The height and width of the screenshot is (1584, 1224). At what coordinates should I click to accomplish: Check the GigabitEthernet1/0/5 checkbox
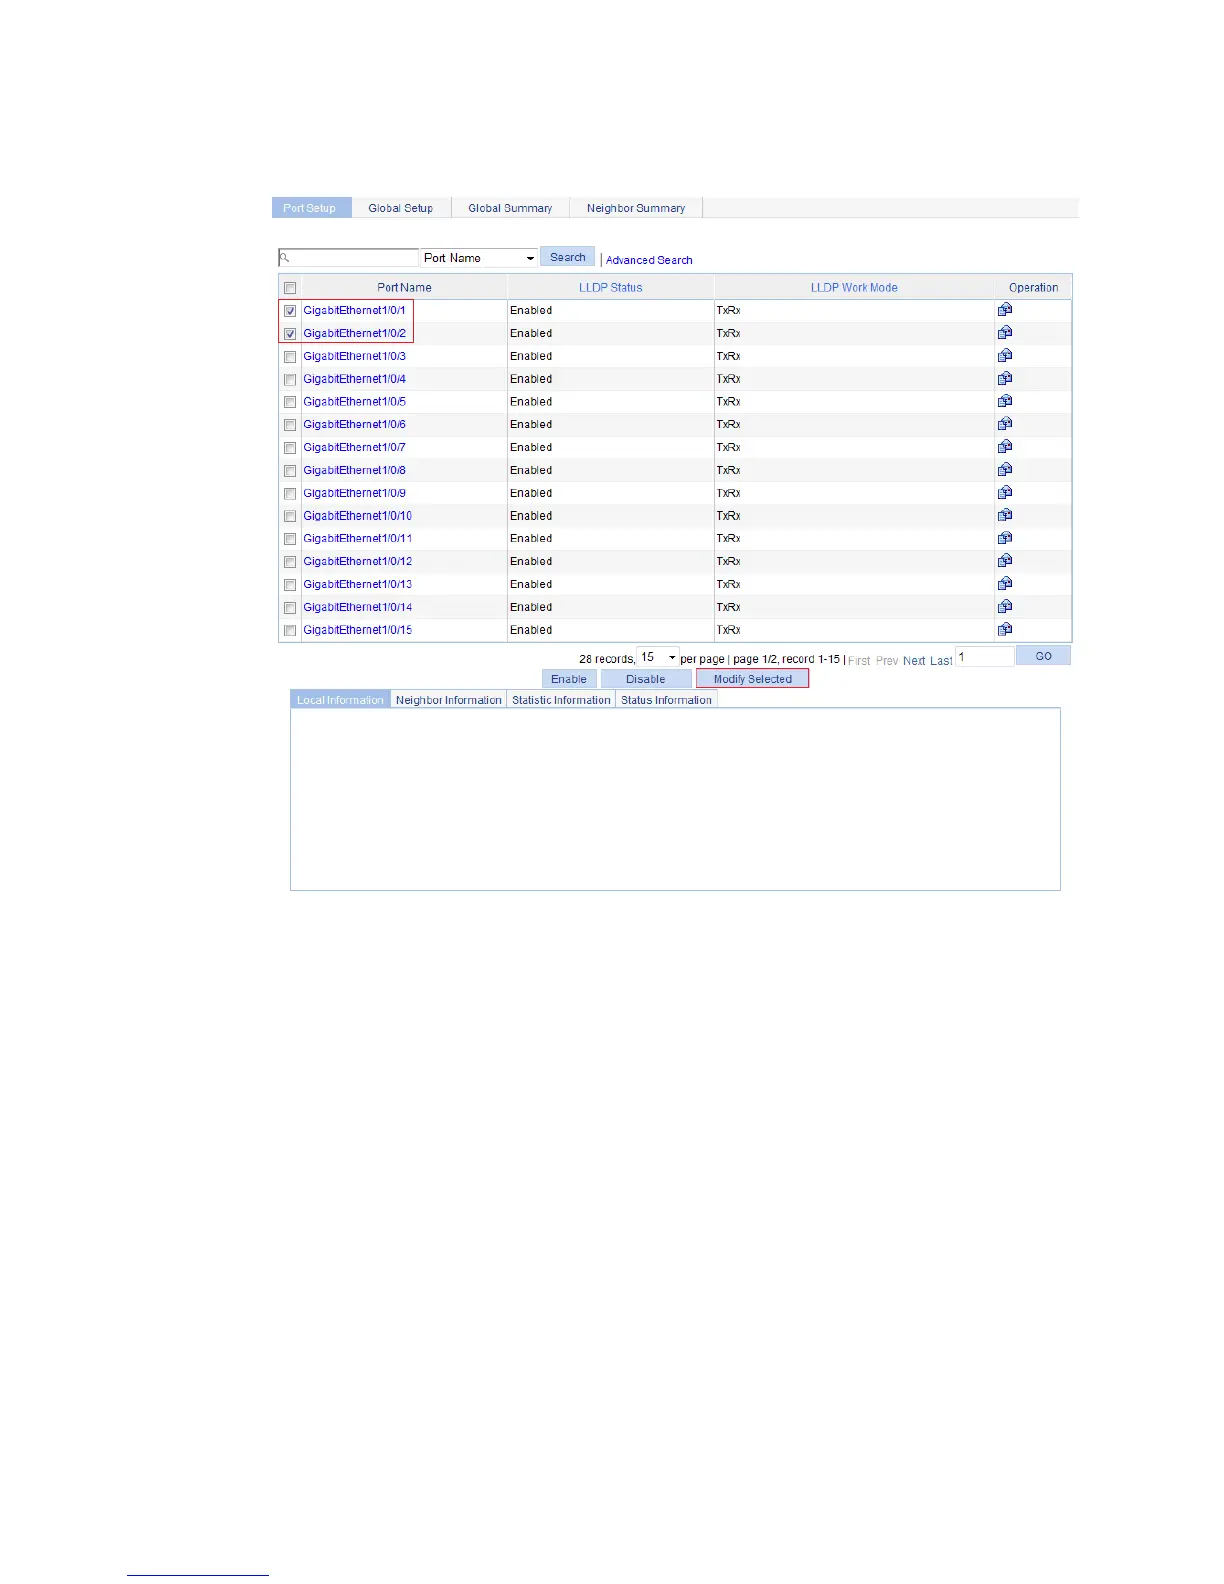click(x=290, y=402)
